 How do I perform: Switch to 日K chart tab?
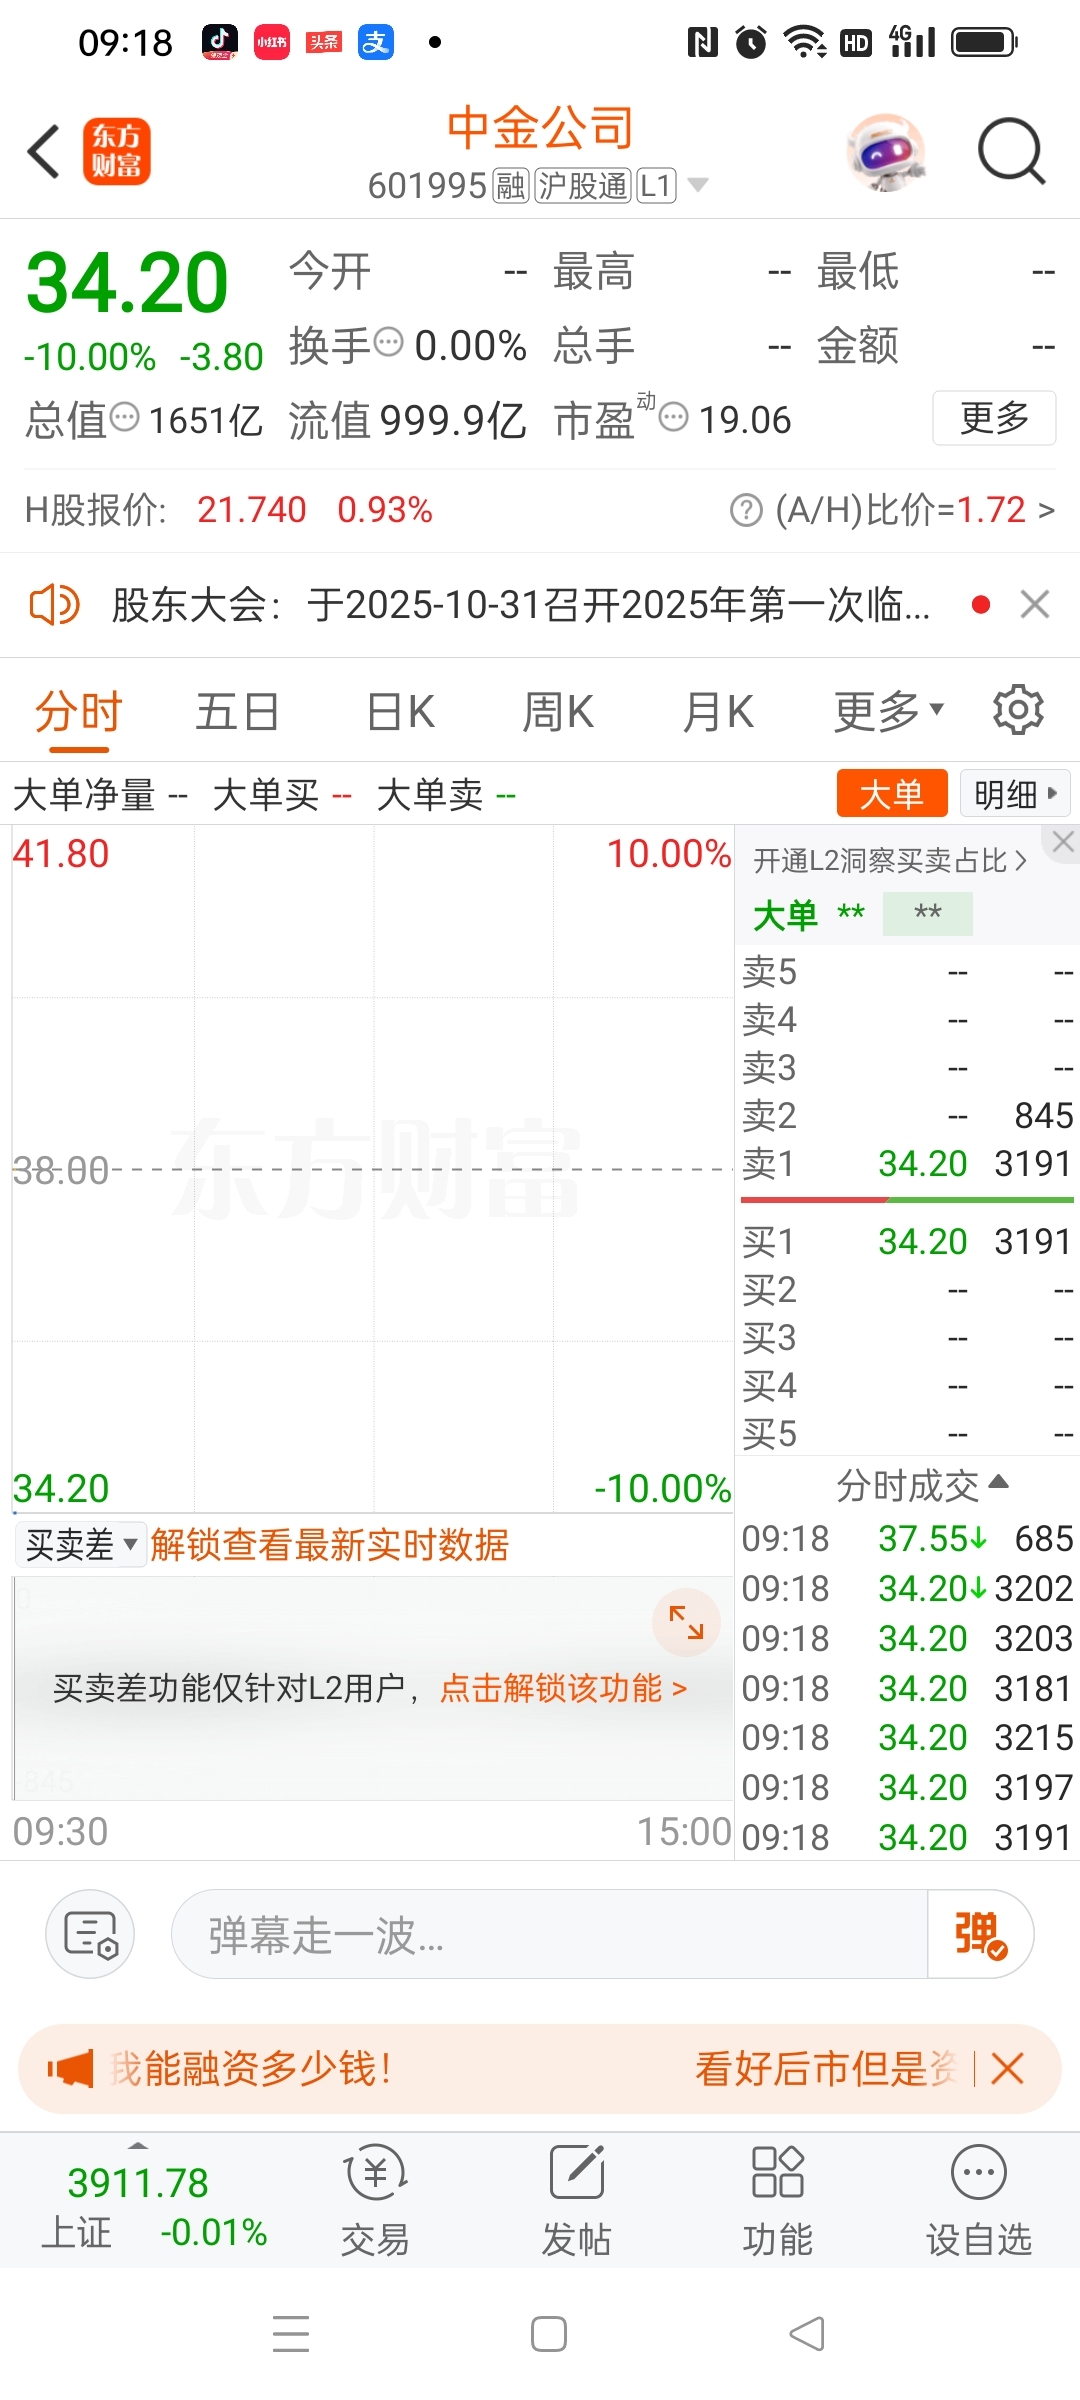(400, 713)
